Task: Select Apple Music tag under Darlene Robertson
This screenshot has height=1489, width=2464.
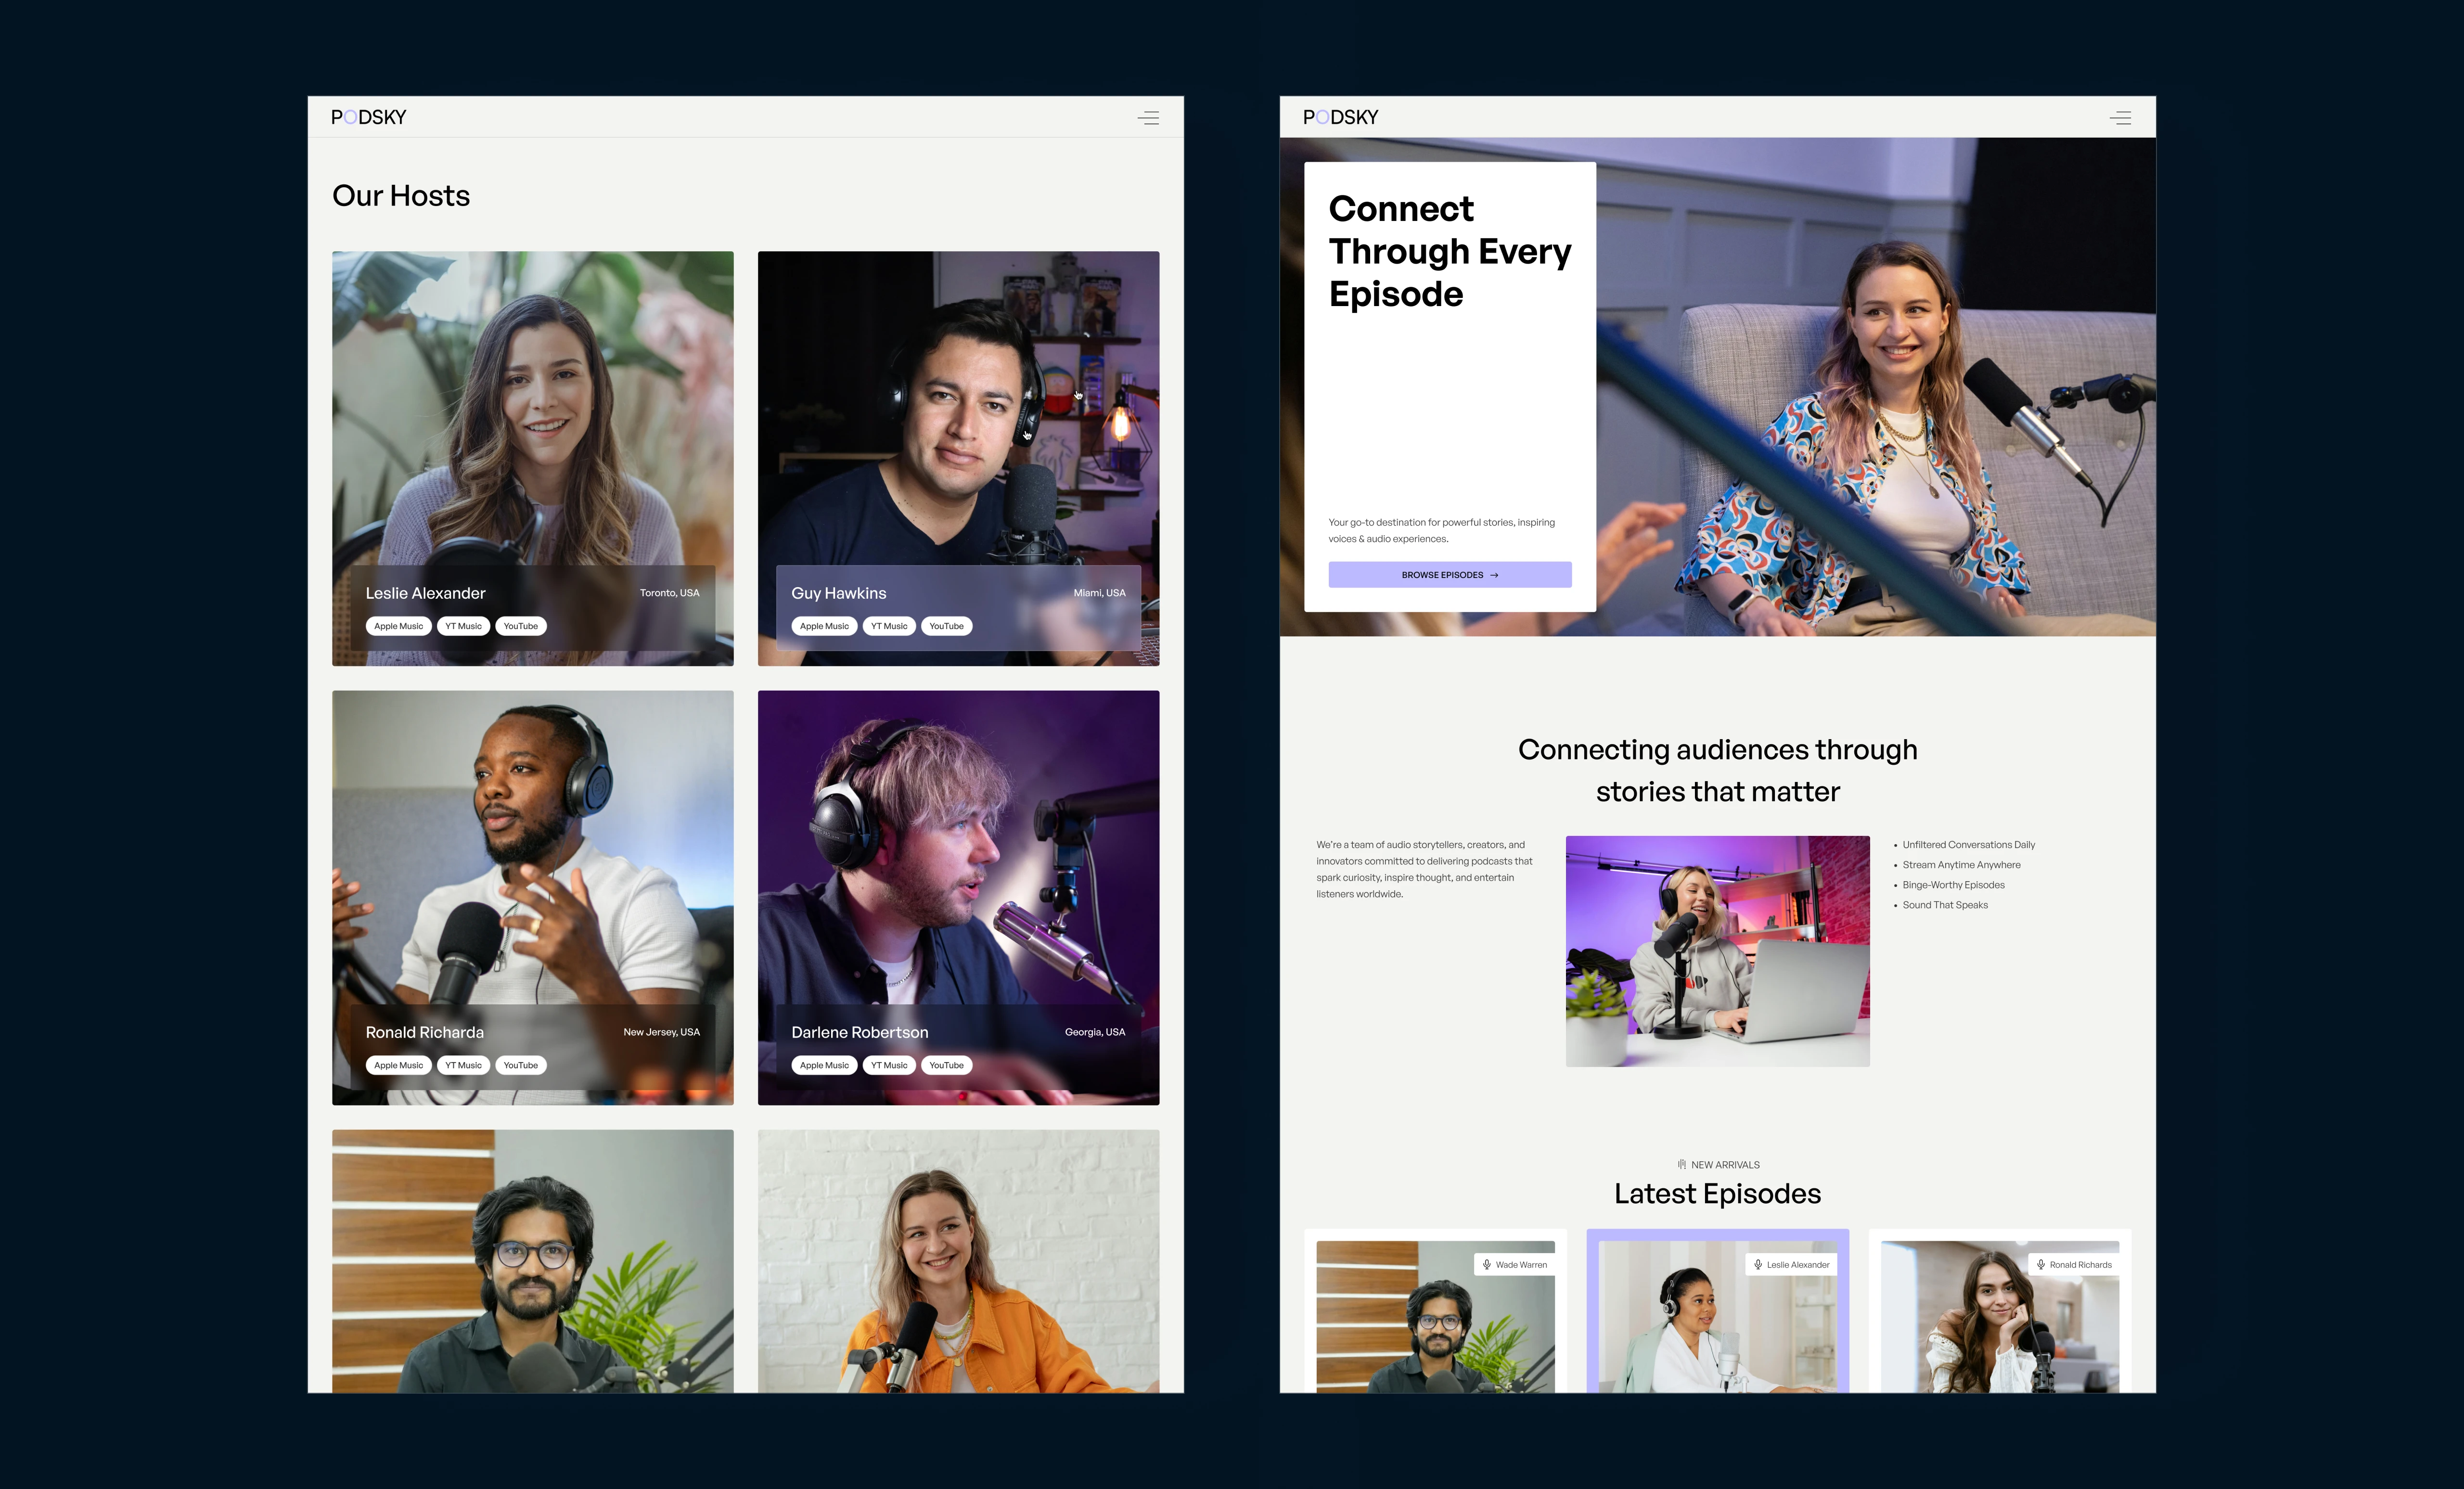Action: click(x=824, y=1065)
